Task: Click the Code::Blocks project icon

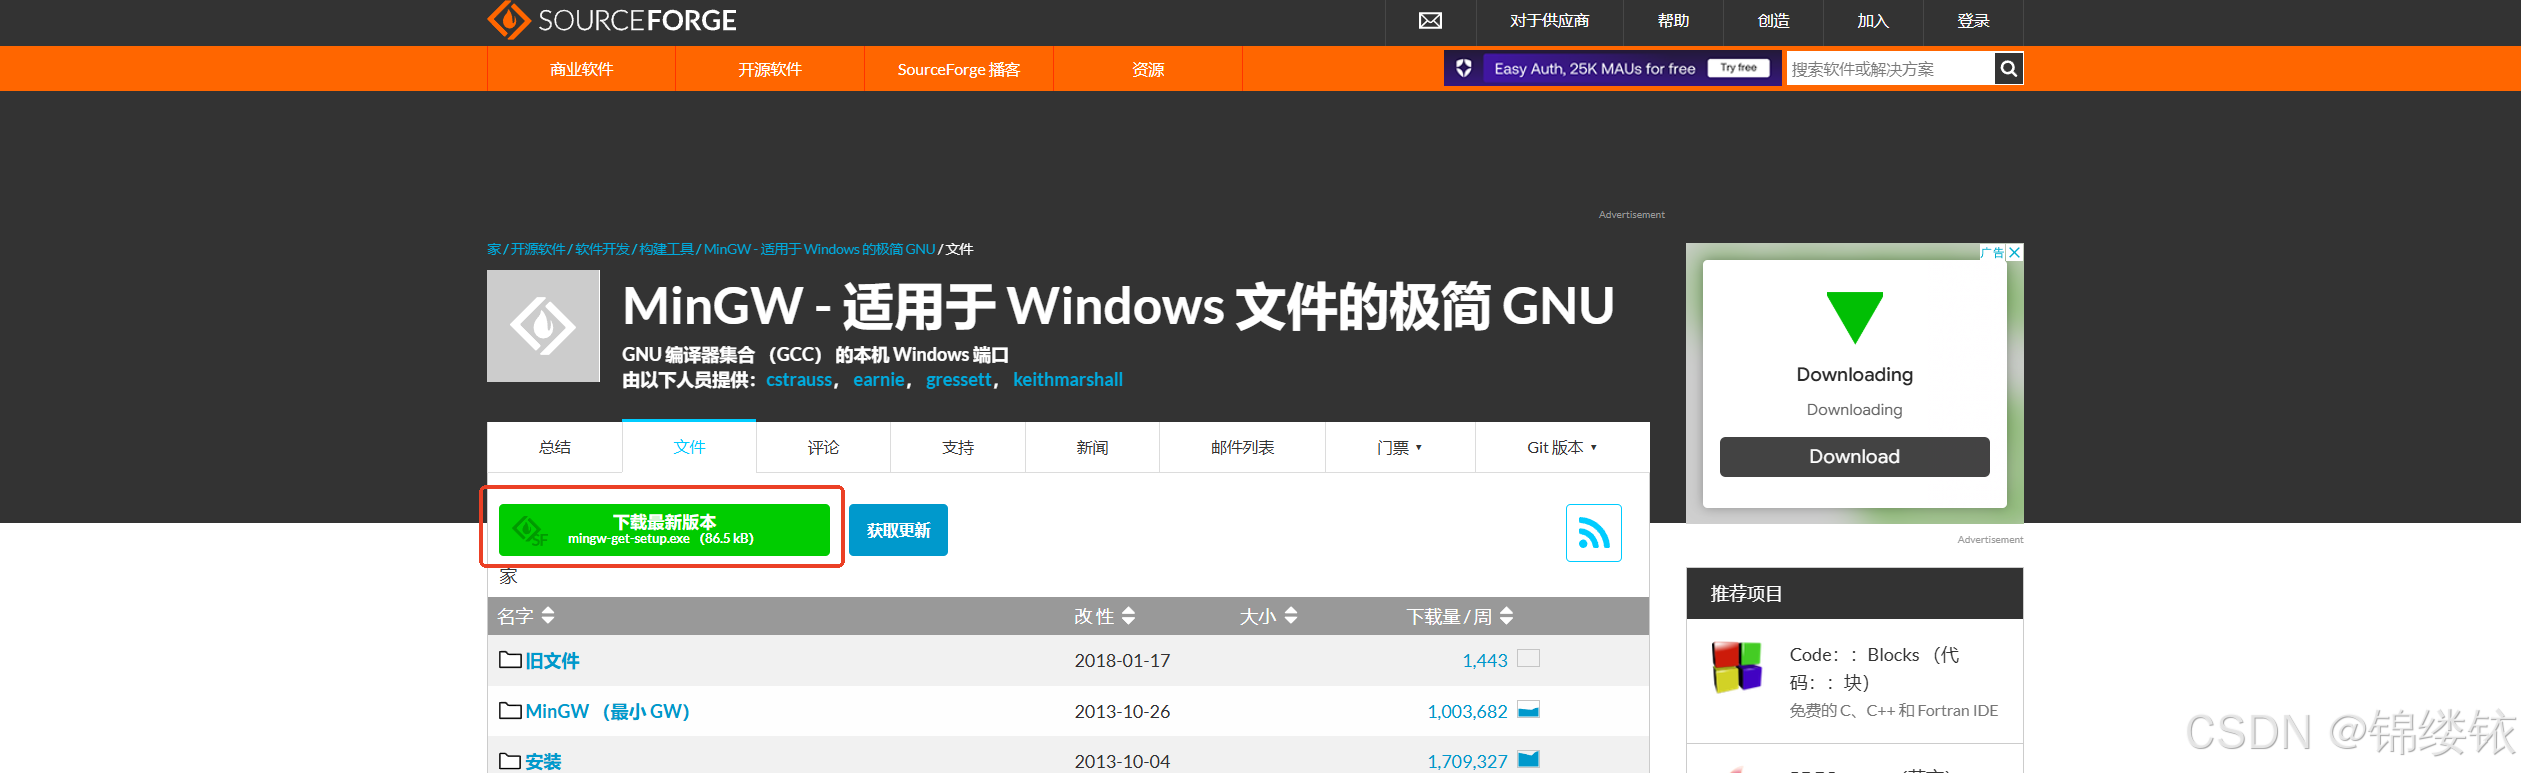Action: (1737, 667)
